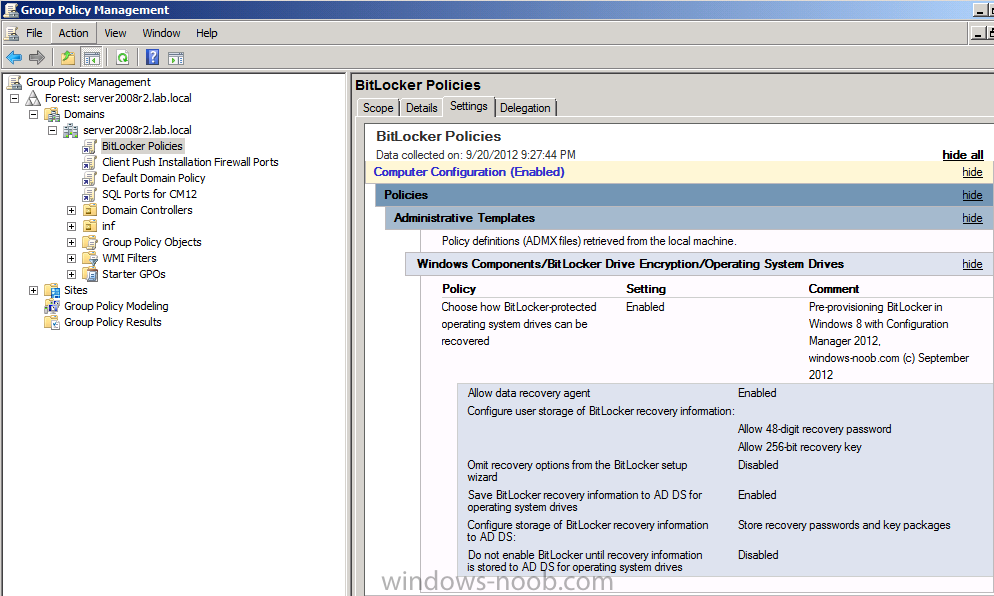
Task: Click the hide all link
Action: coord(962,155)
